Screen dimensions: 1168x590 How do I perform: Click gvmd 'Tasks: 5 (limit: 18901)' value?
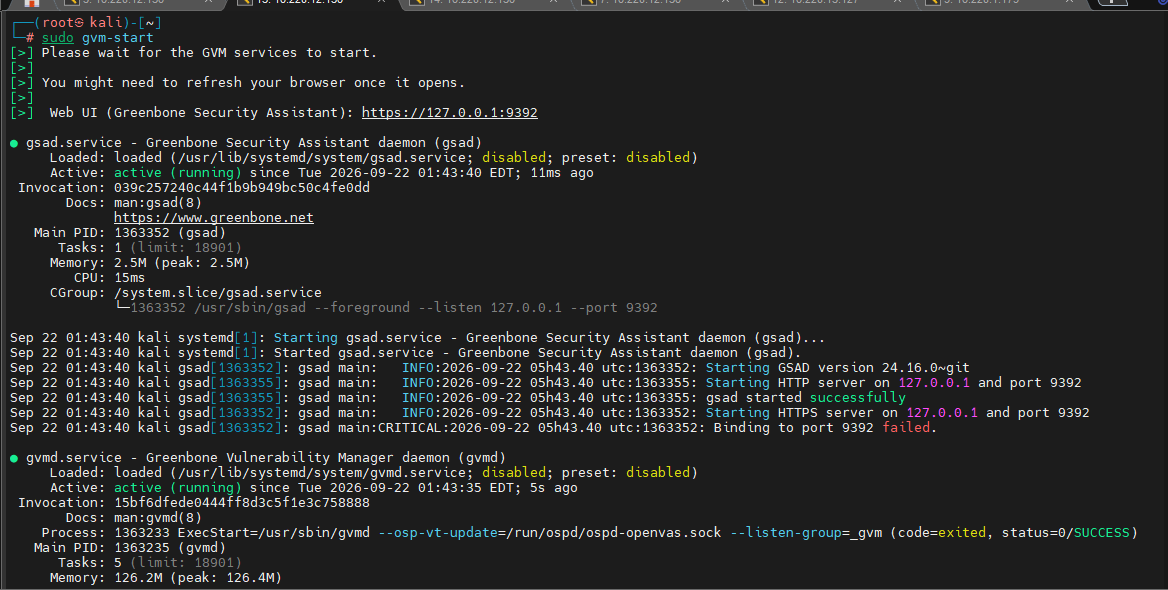(x=178, y=562)
